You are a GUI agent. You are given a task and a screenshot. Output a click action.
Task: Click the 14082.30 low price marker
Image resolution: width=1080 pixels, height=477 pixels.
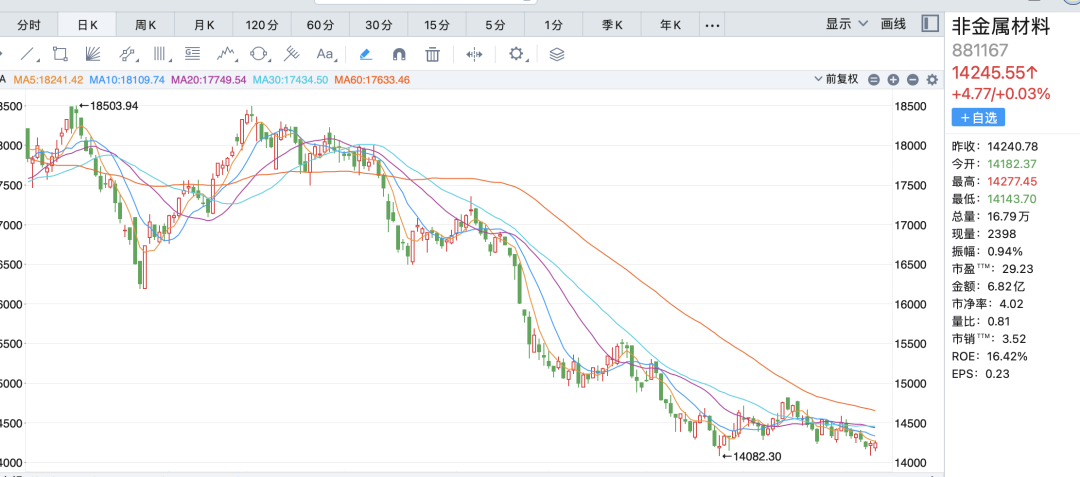click(750, 456)
